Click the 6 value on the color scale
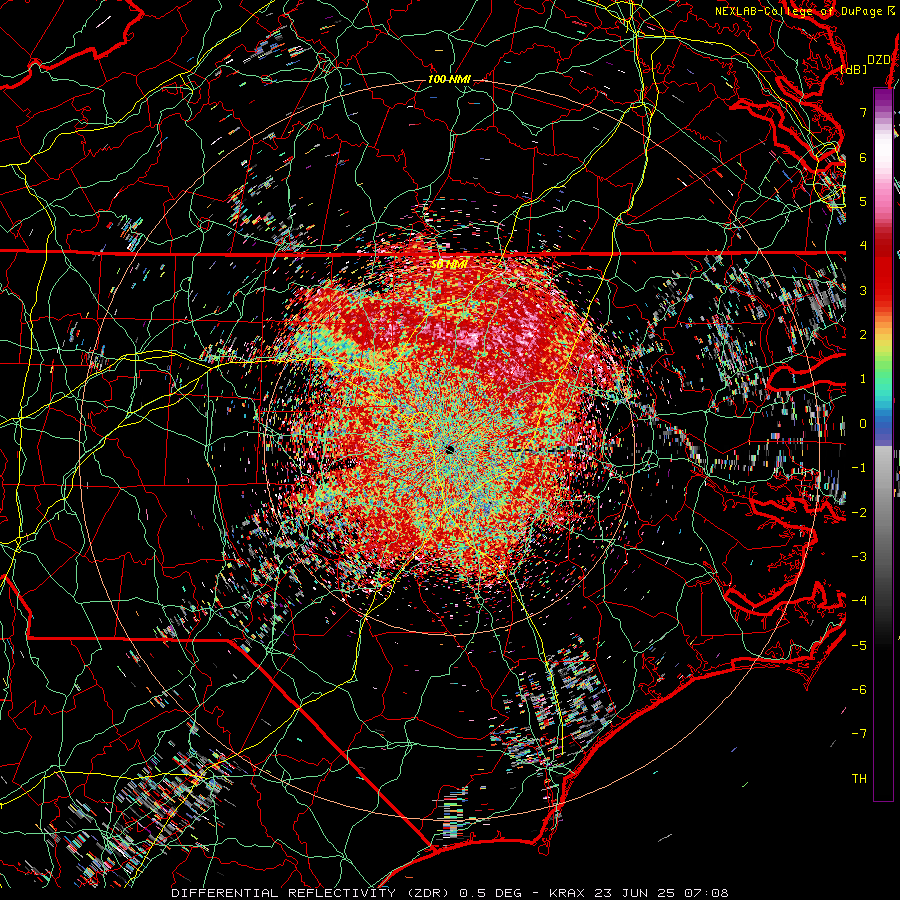This screenshot has height=900, width=900. coord(863,157)
